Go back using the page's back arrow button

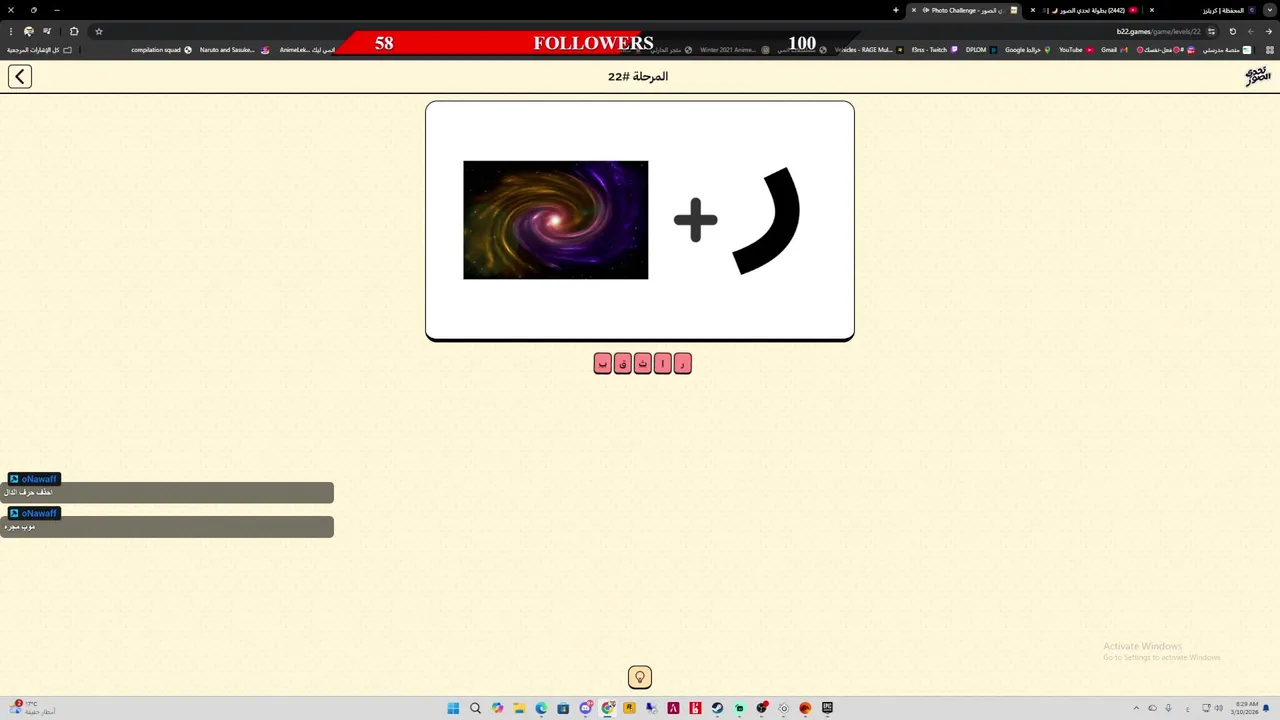(x=20, y=77)
